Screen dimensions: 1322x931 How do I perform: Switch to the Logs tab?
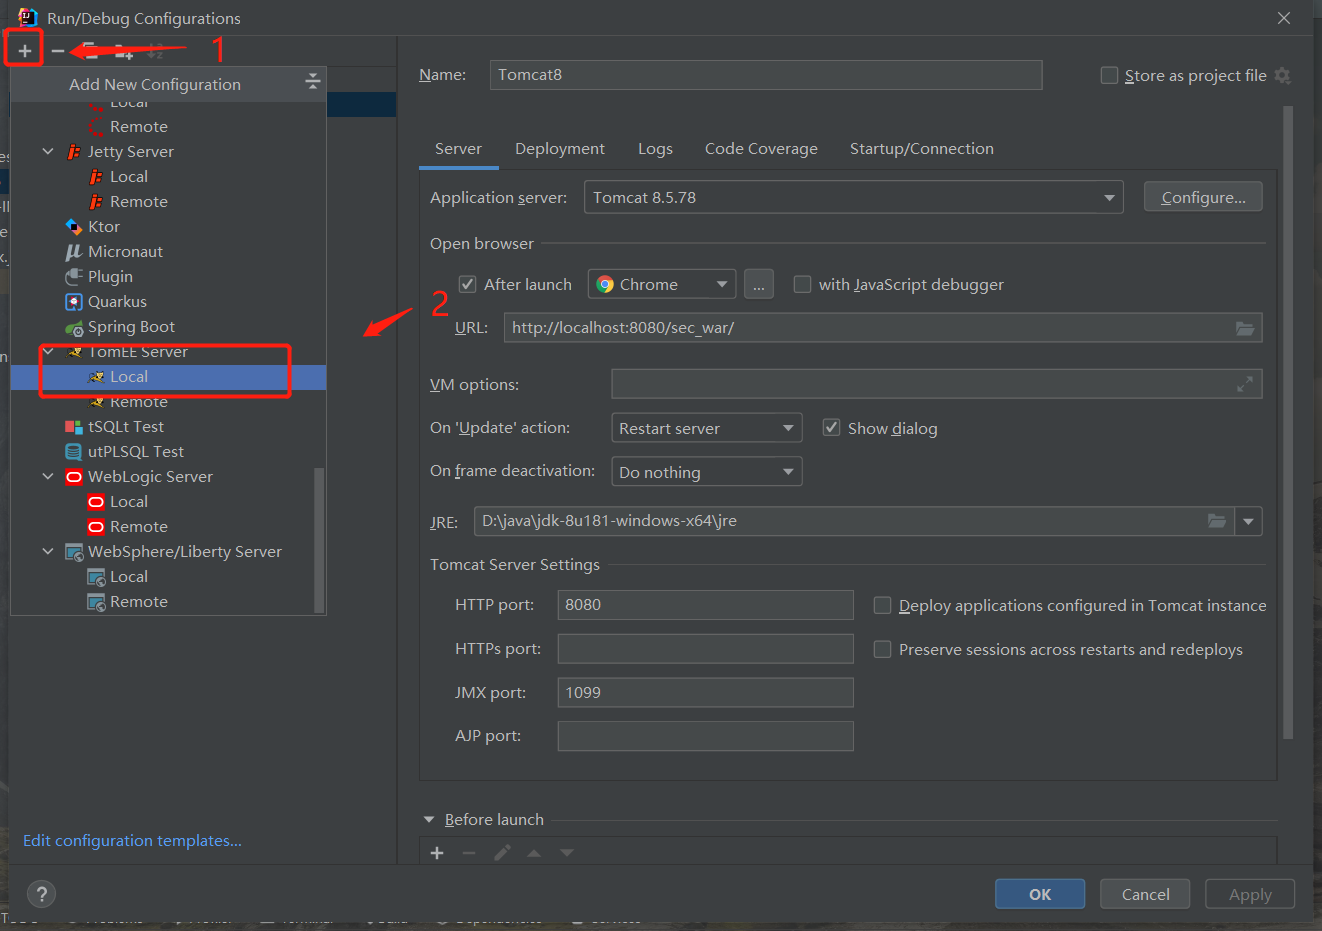point(655,148)
